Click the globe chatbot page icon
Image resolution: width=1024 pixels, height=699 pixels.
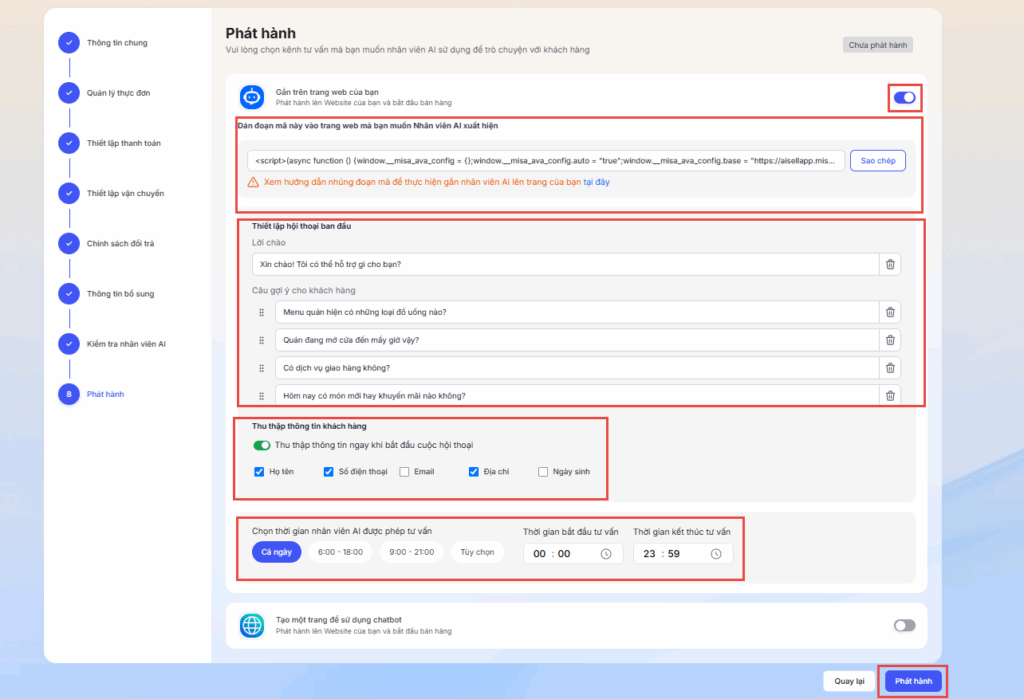[x=251, y=626]
